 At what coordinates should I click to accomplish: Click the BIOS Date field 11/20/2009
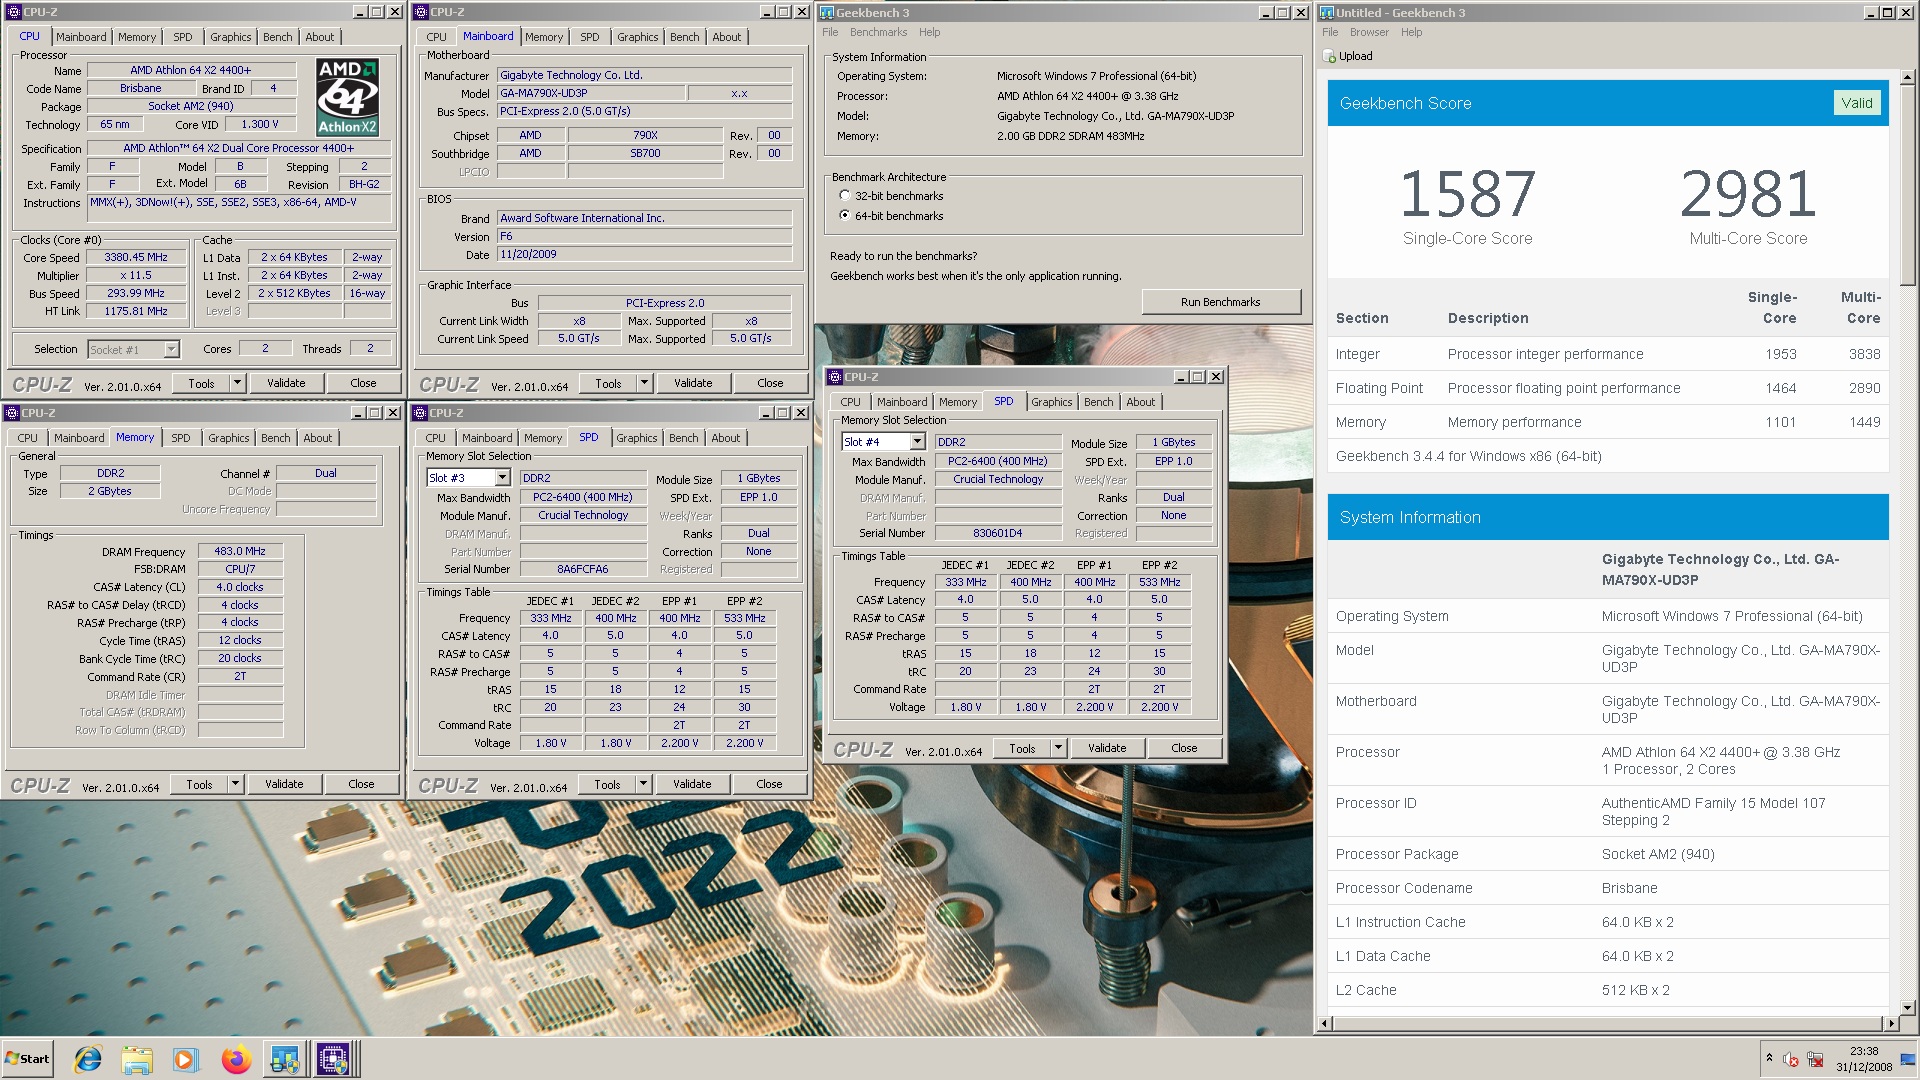[645, 255]
